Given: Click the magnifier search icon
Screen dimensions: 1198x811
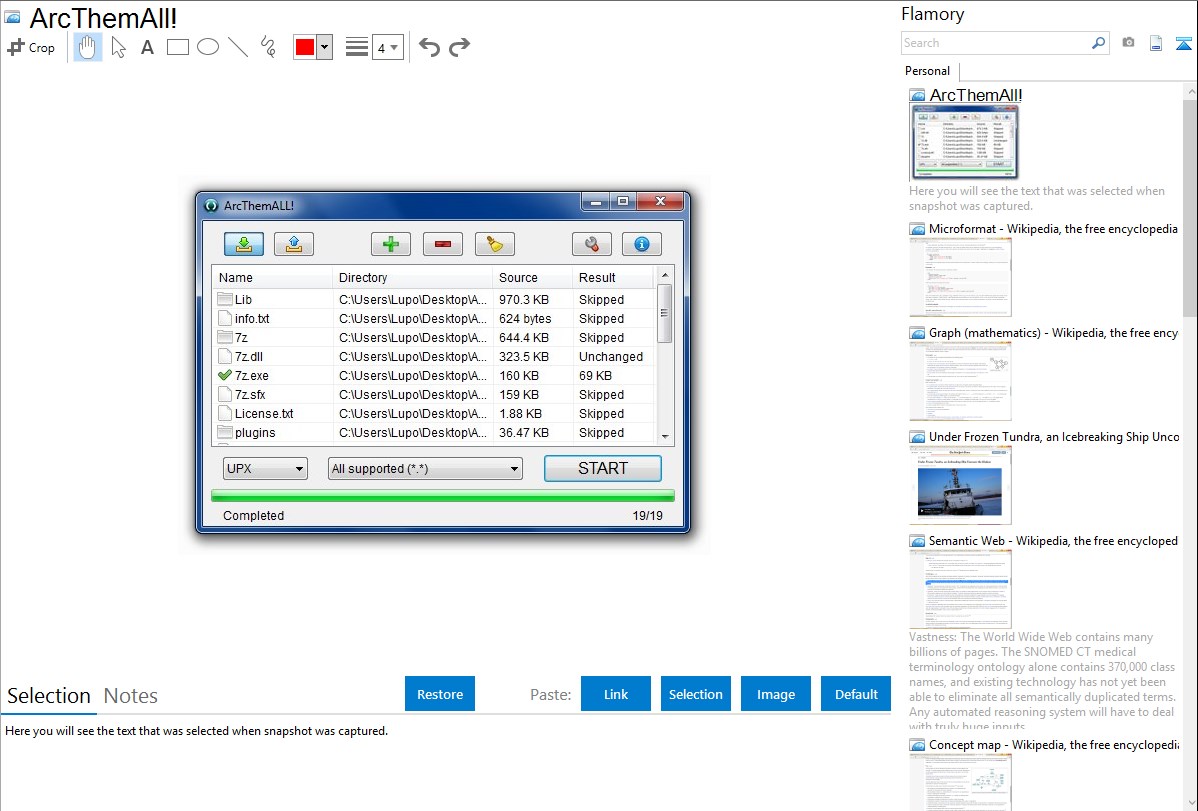Looking at the screenshot, I should pyautogui.click(x=1099, y=43).
